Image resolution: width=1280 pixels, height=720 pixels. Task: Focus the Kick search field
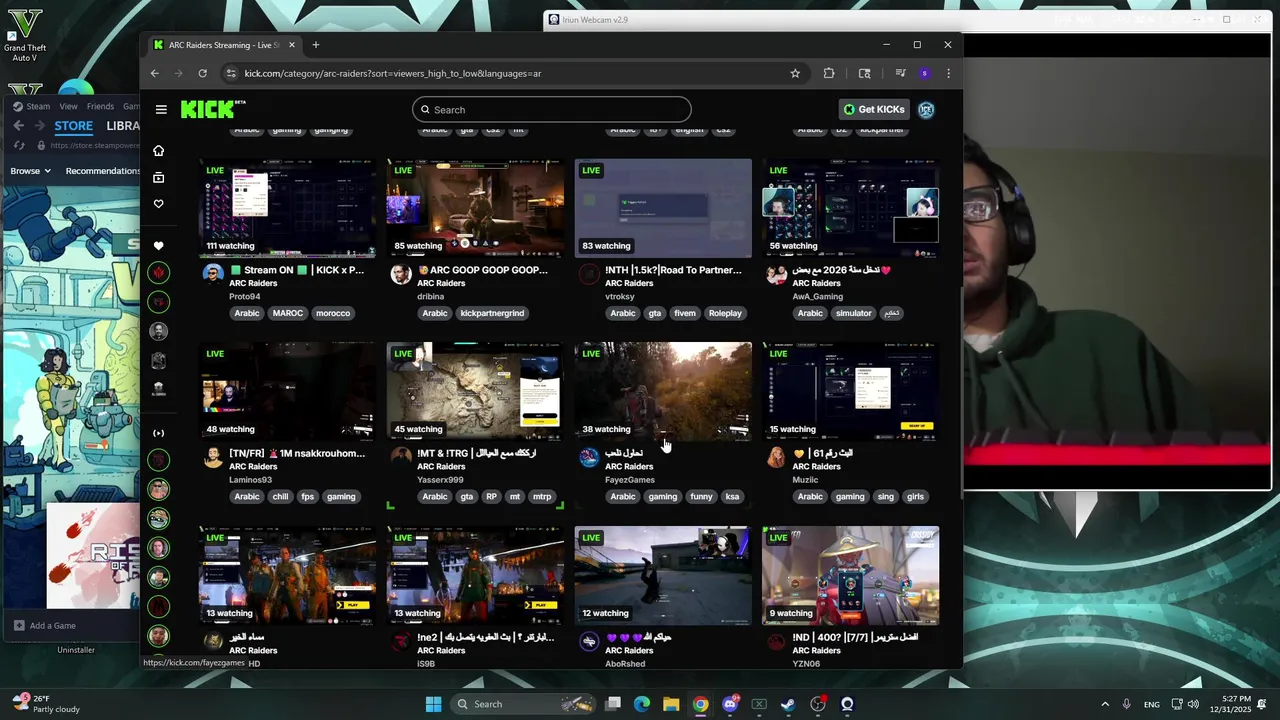pyautogui.click(x=552, y=110)
